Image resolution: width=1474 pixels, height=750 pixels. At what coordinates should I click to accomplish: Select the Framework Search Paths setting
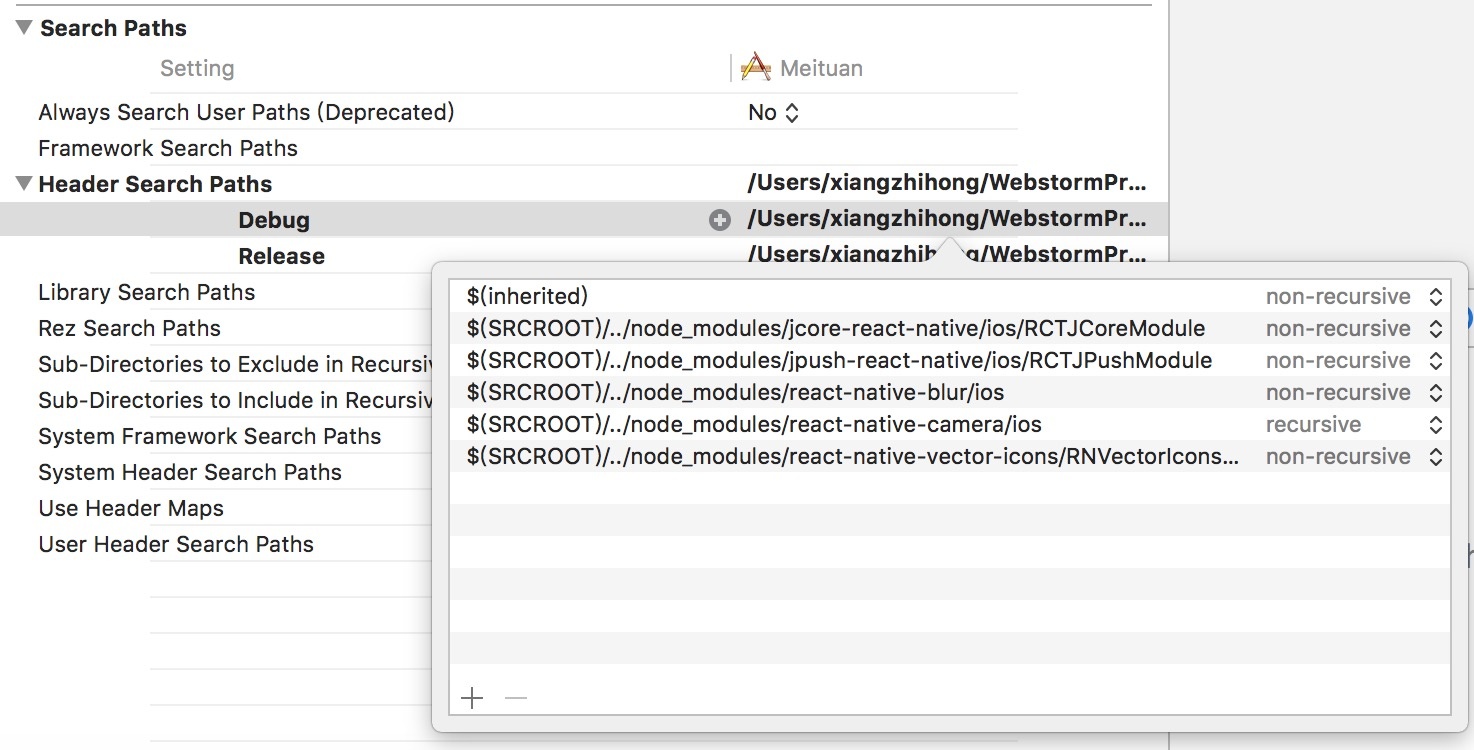(168, 148)
